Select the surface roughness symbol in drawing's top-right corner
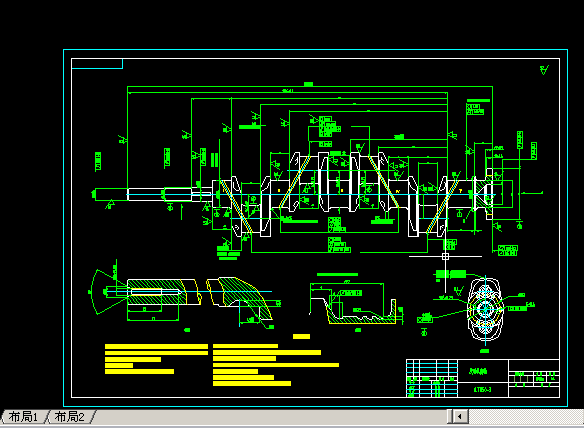The image size is (584, 428). tap(544, 70)
